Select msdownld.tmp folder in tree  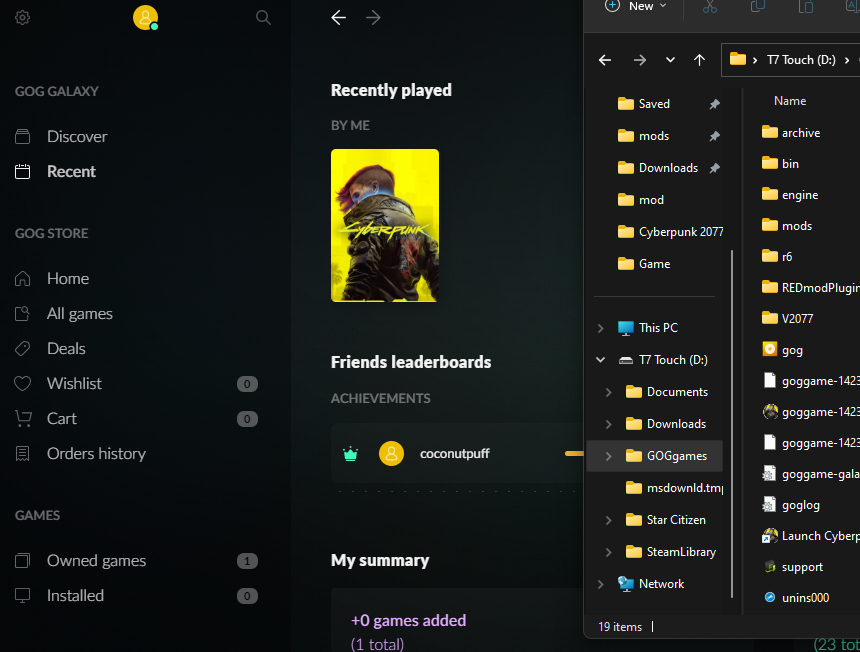tap(674, 488)
